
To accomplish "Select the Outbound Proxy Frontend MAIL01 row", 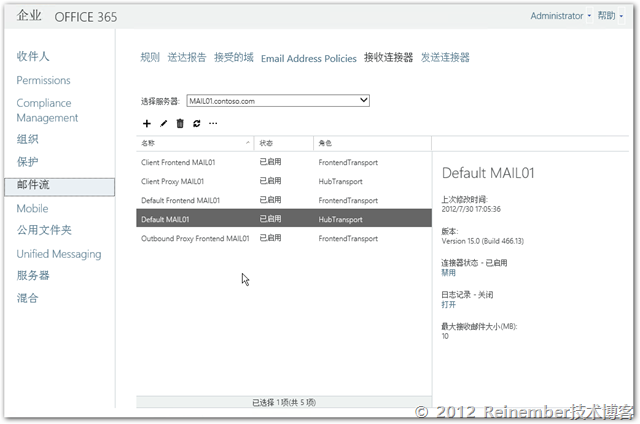I will pos(284,238).
